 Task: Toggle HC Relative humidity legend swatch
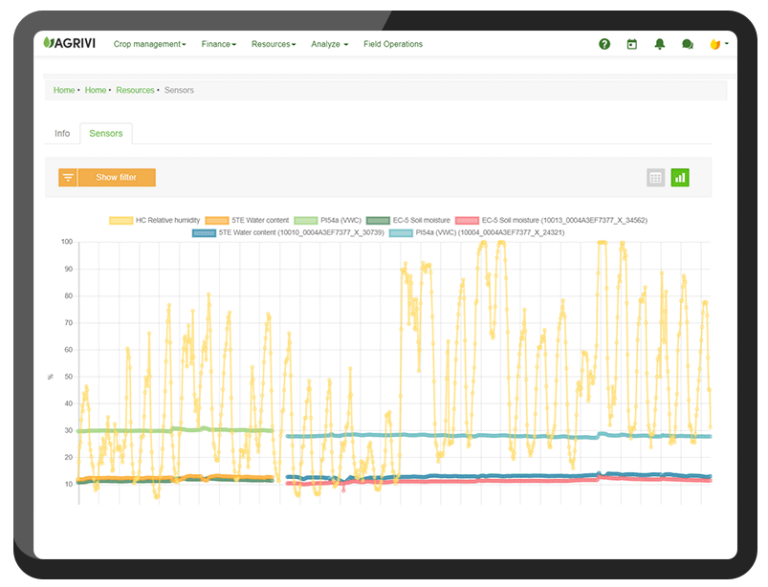coord(121,220)
